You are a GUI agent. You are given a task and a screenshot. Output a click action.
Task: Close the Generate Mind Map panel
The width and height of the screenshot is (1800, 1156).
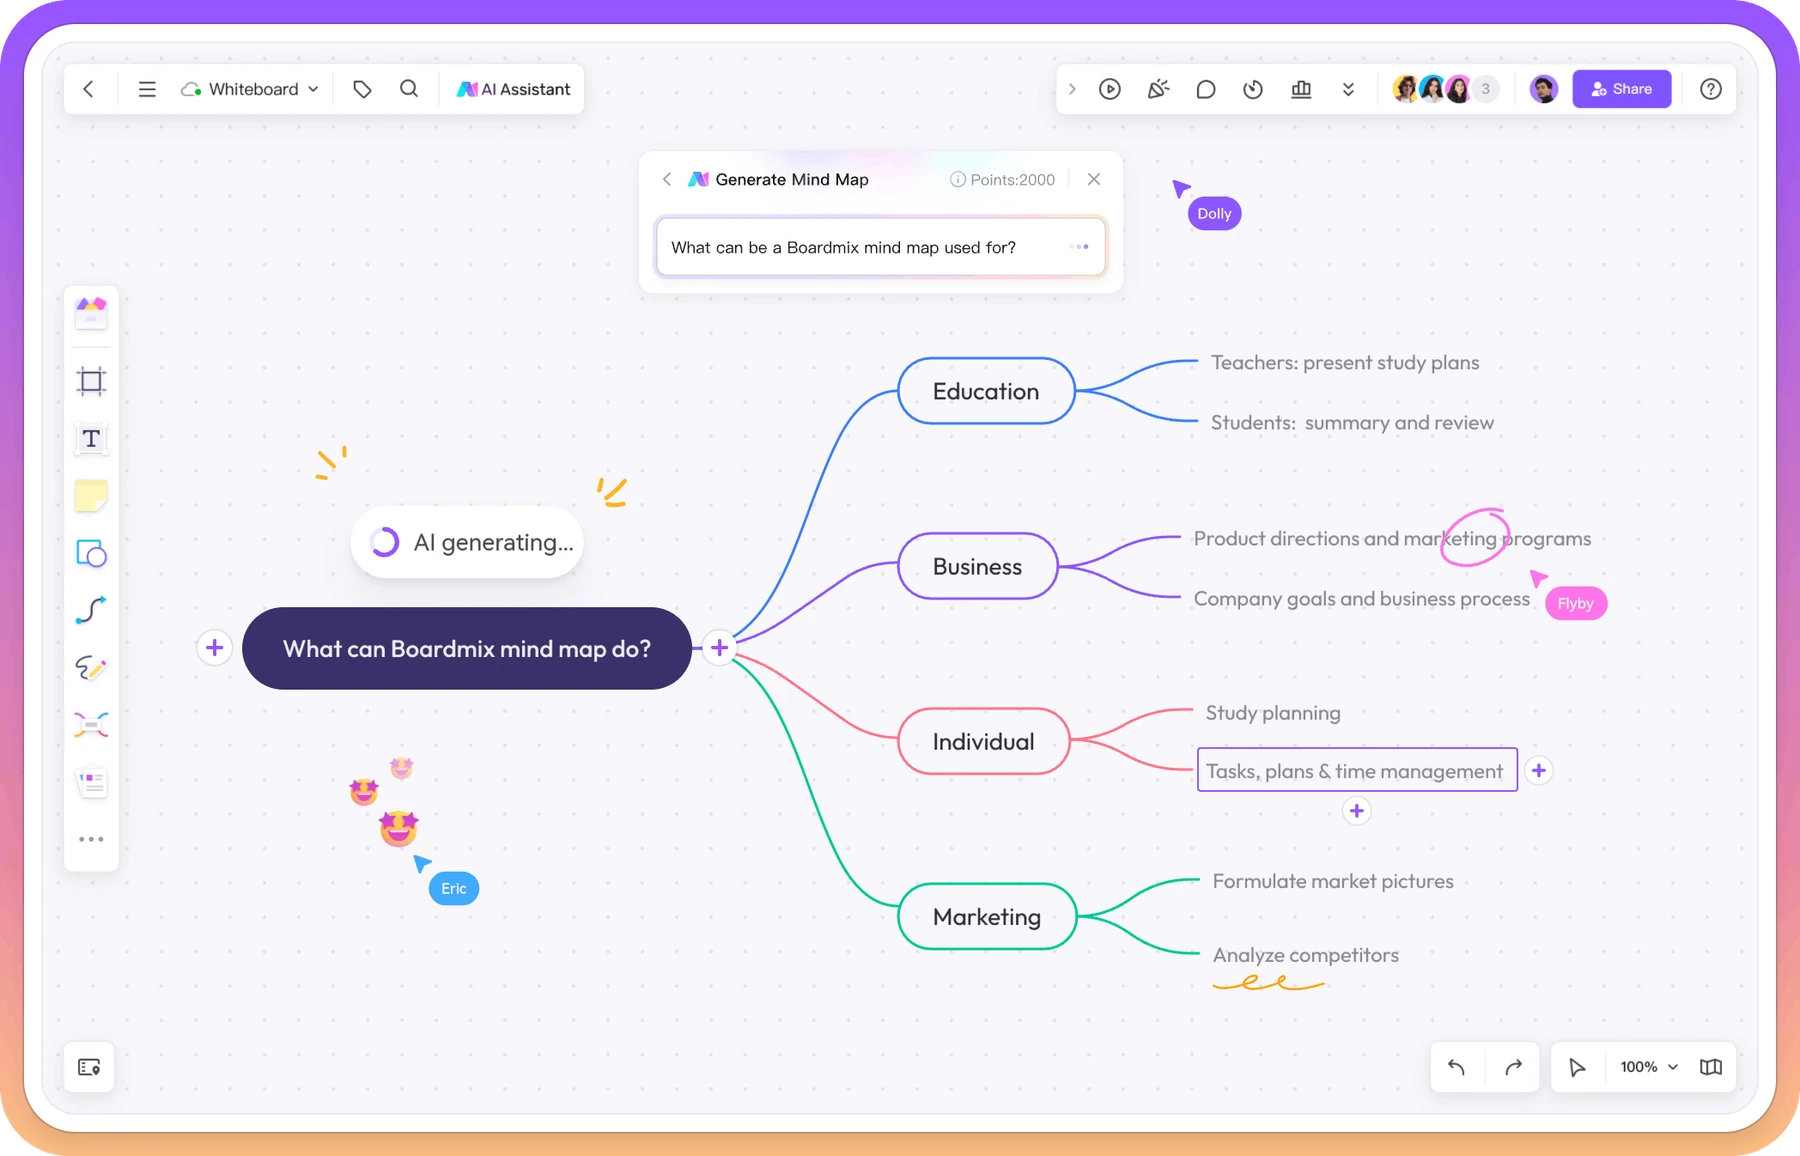tap(1094, 179)
